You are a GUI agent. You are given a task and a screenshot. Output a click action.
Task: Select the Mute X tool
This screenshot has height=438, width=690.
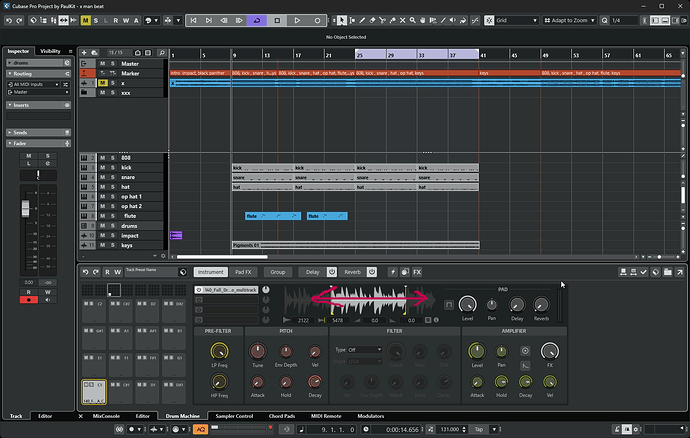click(x=403, y=20)
